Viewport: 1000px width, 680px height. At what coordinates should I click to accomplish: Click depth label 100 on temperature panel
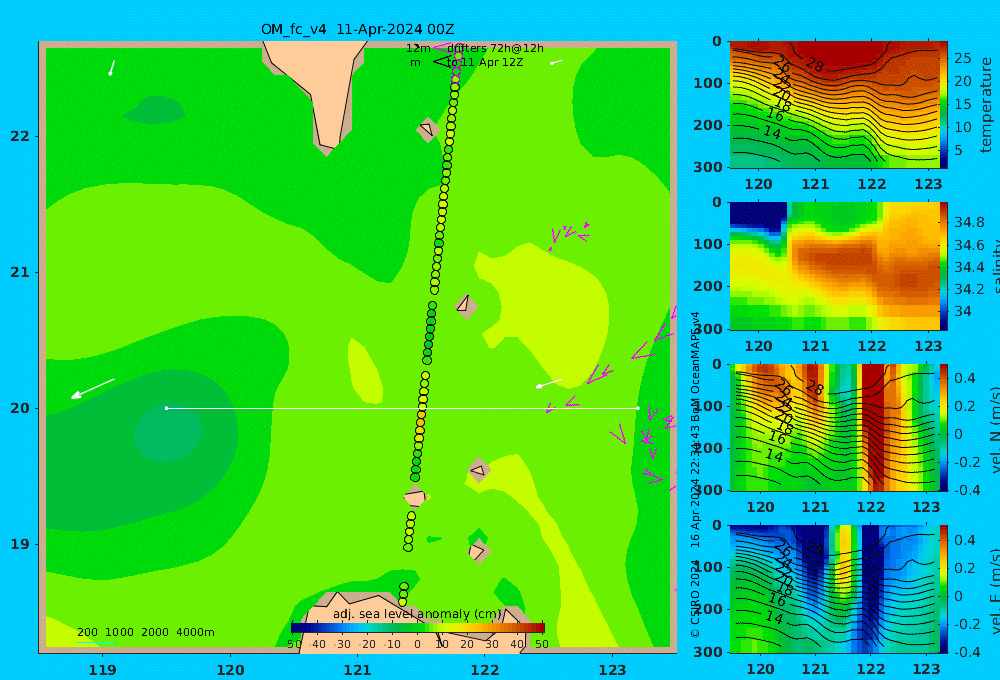[708, 83]
